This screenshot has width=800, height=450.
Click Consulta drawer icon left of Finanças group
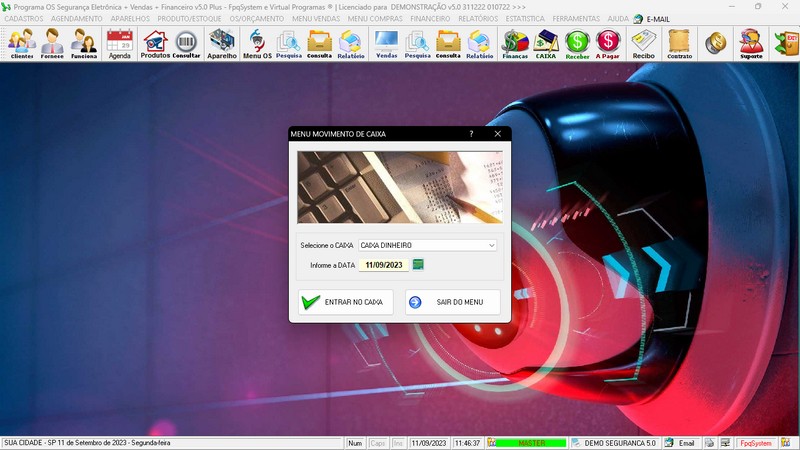pyautogui.click(x=448, y=44)
